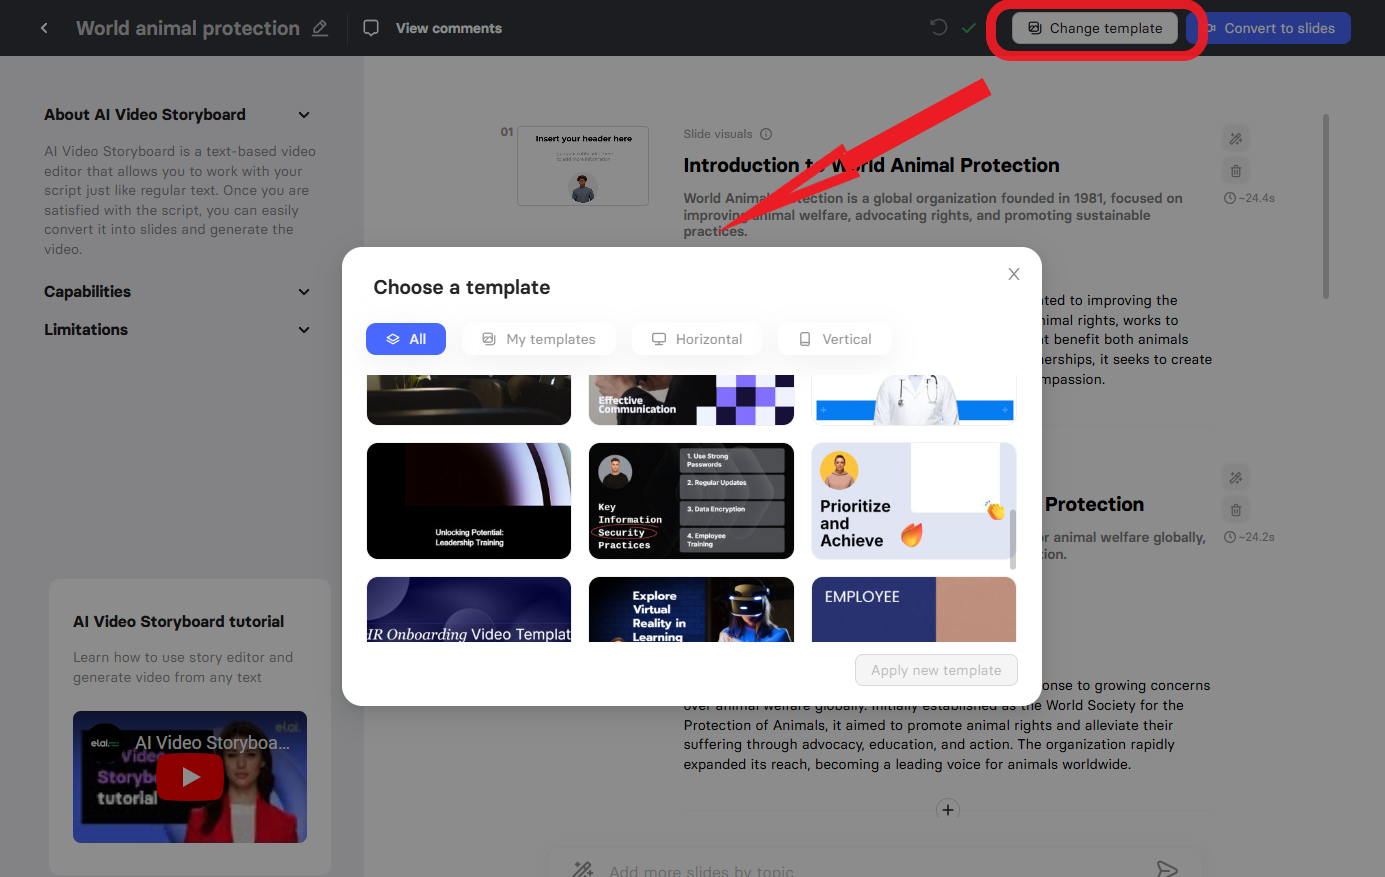This screenshot has height=877, width=1385.
Task: Click the template list scrollbar
Action: (x=1013, y=538)
